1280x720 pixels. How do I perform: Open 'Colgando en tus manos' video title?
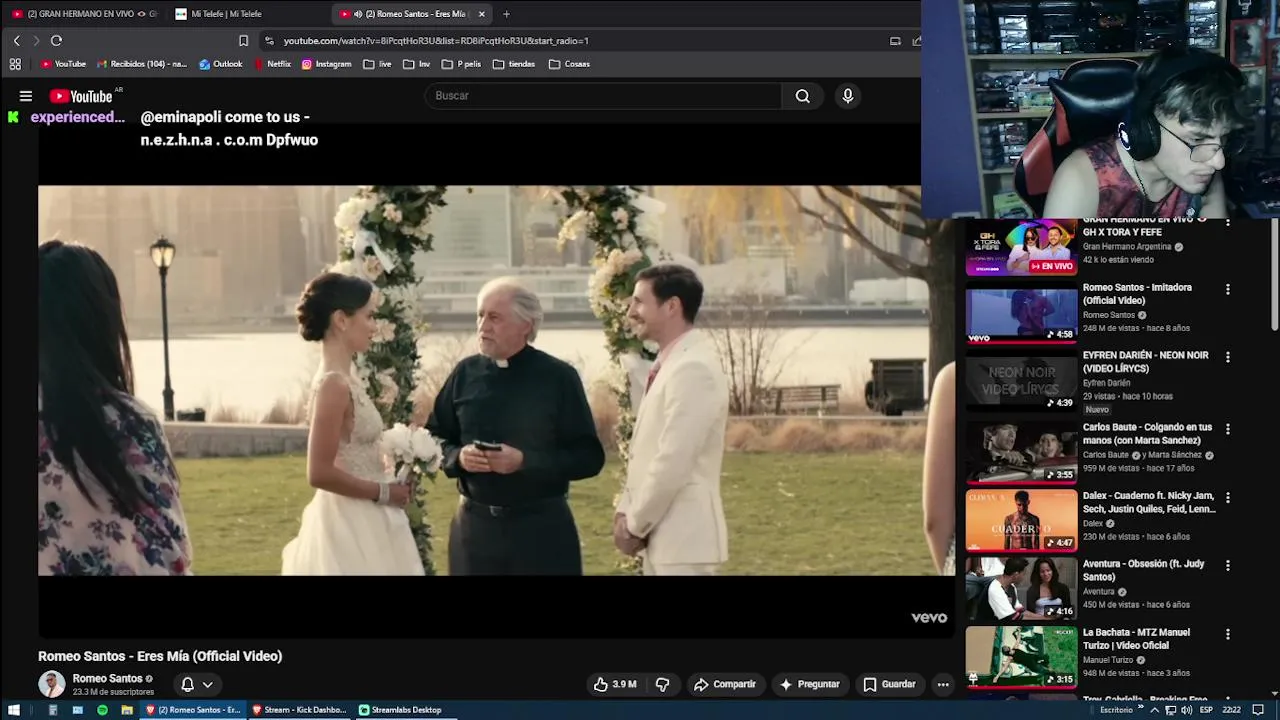1147,434
